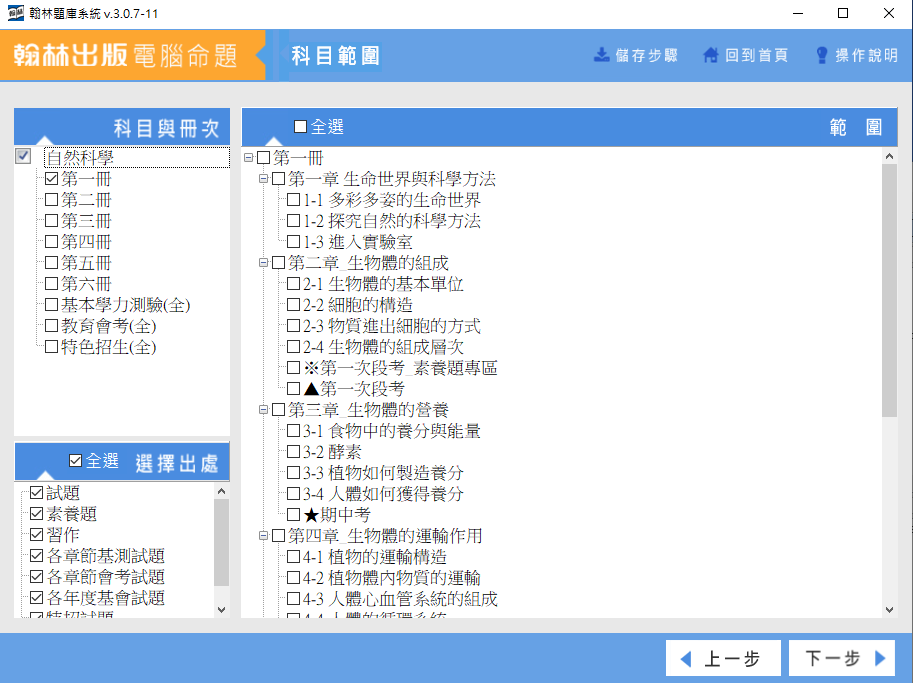Screen dimensions: 913x683
Task: Check 4-2 植物體內物質的運輸 box
Action: [293, 578]
